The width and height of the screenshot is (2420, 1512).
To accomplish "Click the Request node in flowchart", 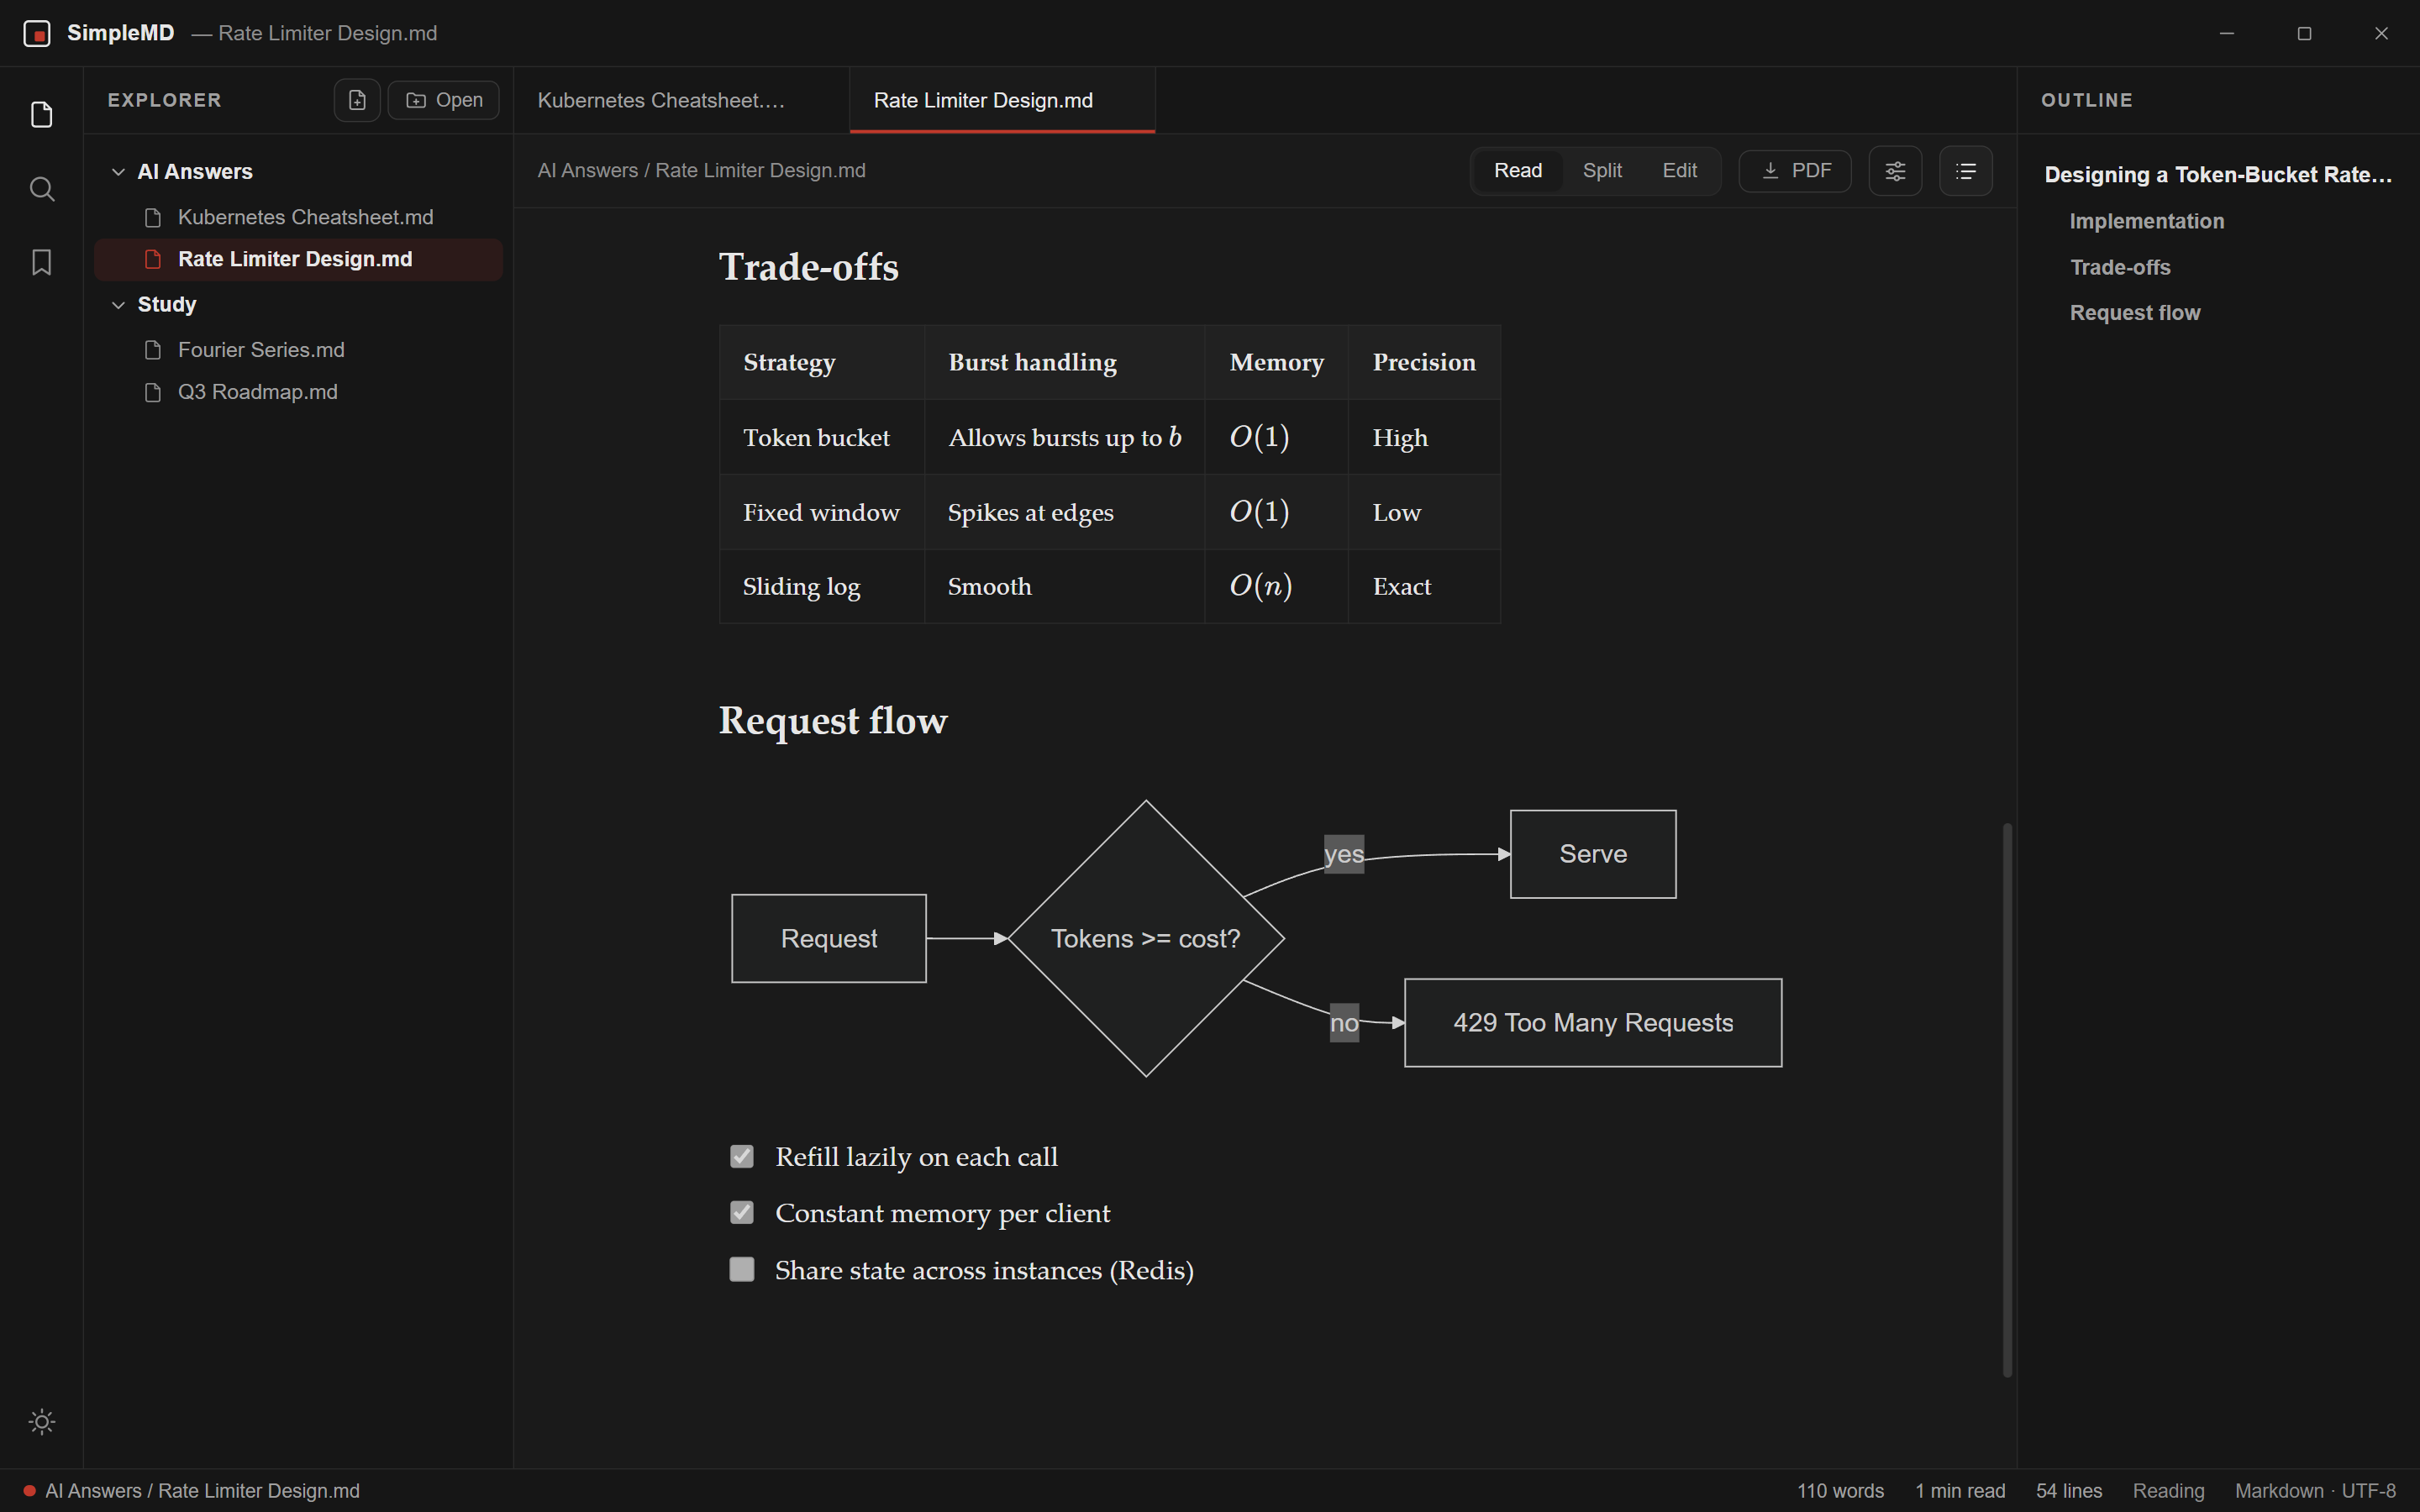I will pos(829,938).
